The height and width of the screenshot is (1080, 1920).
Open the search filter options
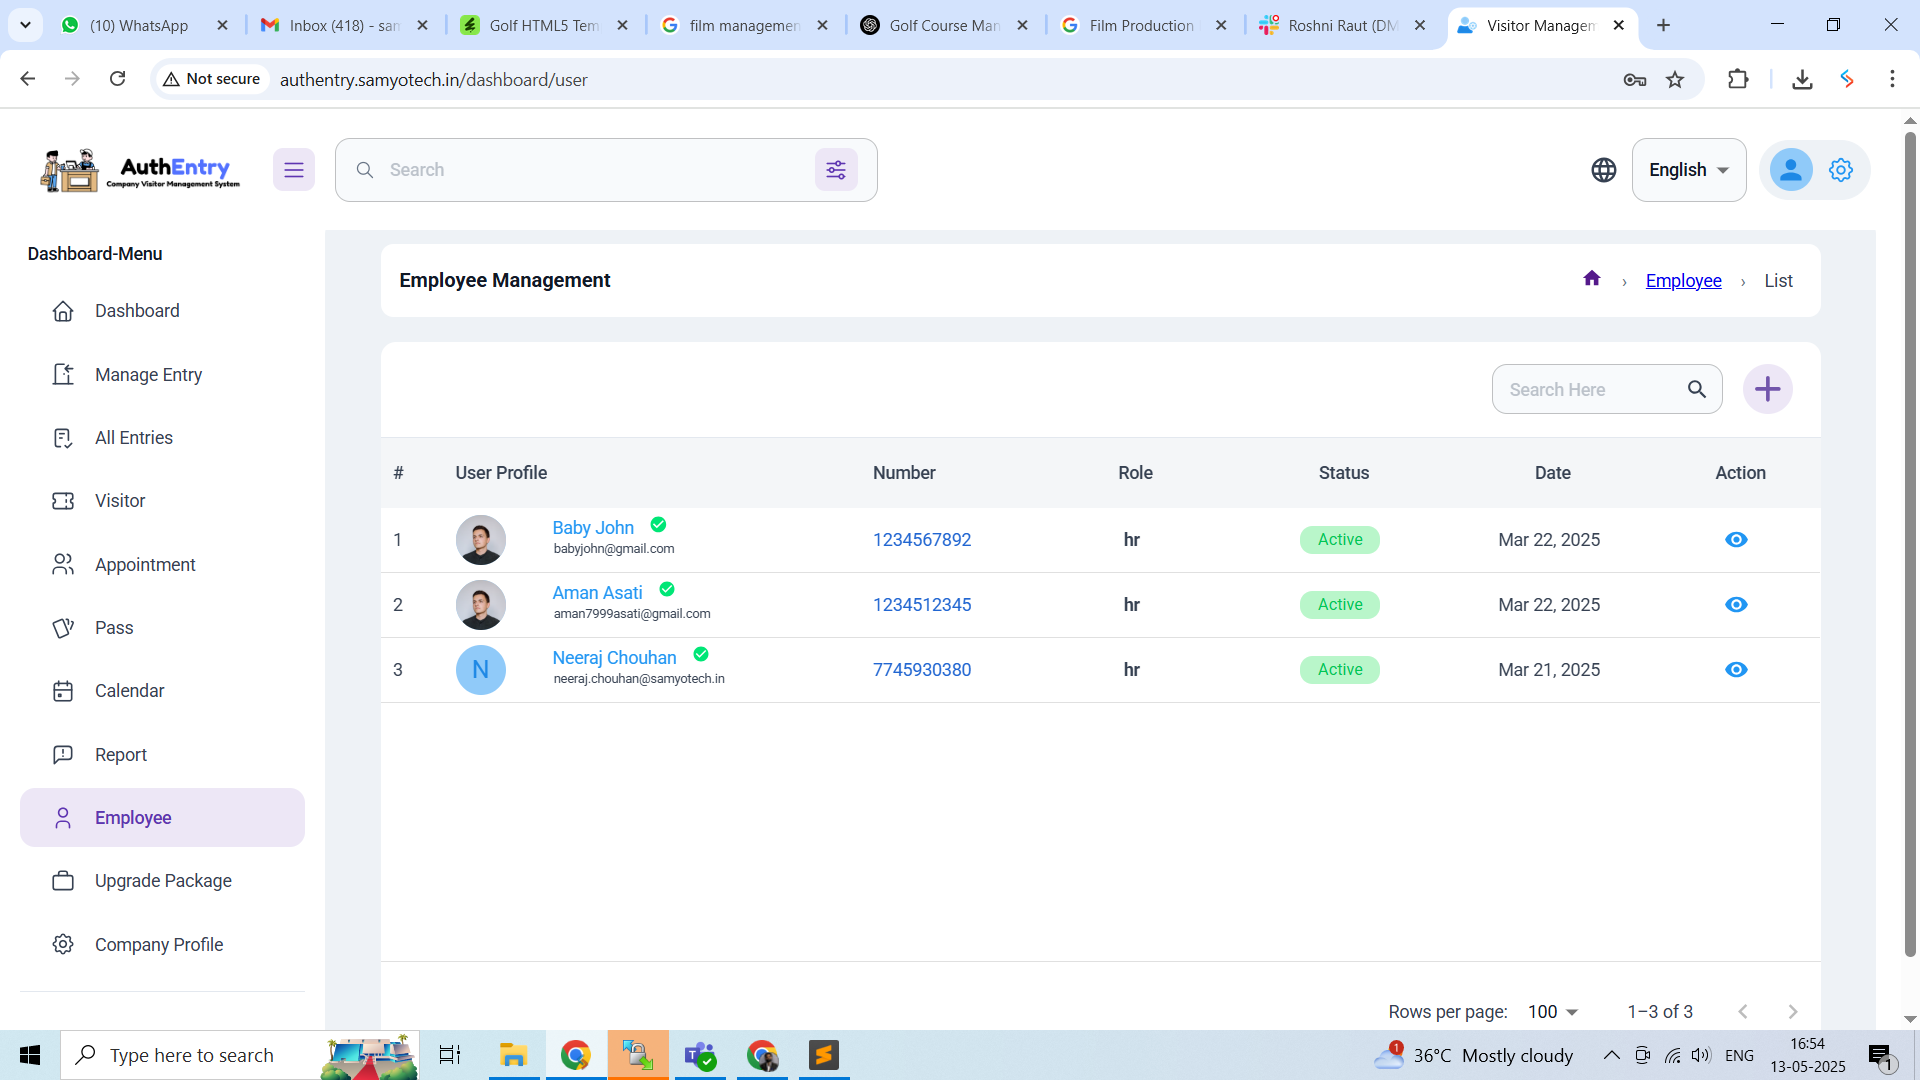coord(837,169)
